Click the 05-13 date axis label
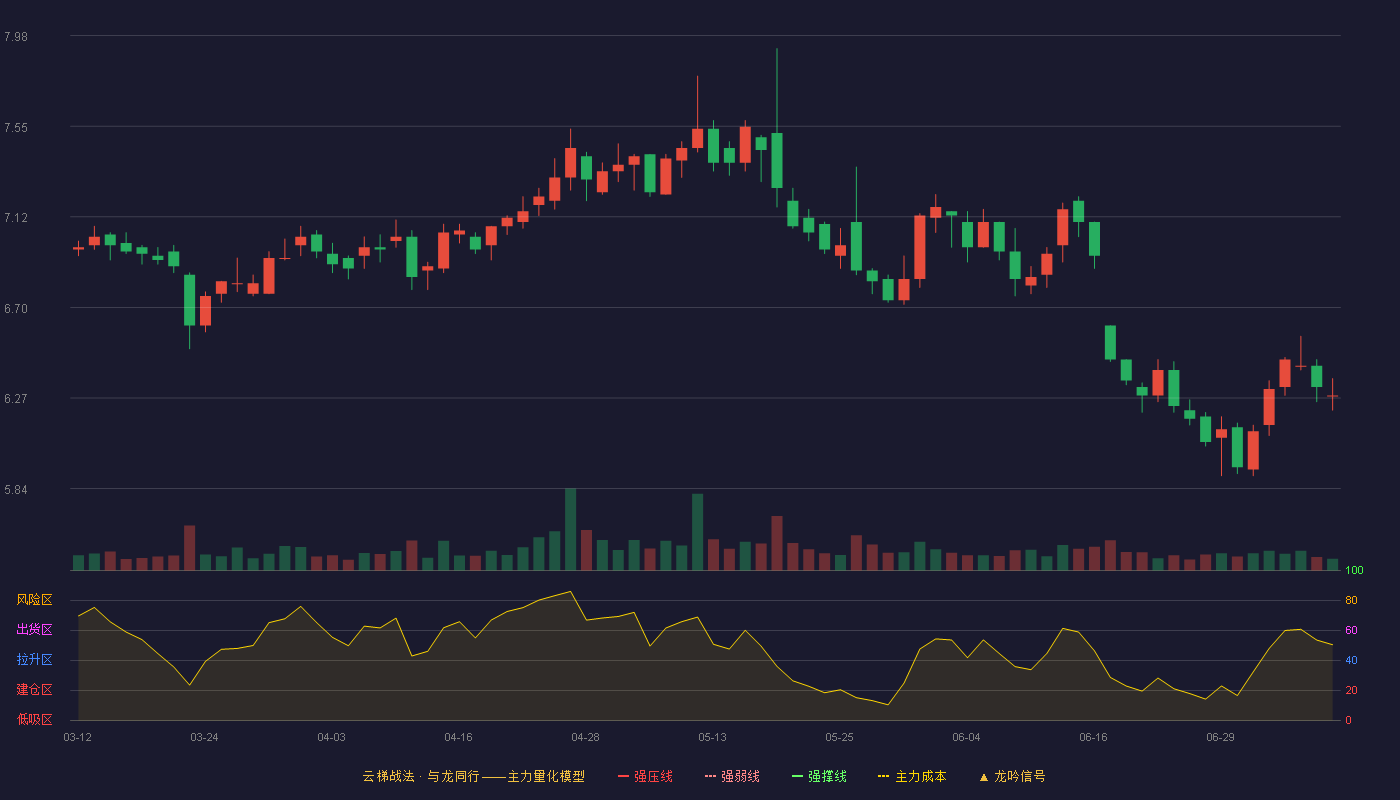Image resolution: width=1400 pixels, height=800 pixels. coord(712,737)
